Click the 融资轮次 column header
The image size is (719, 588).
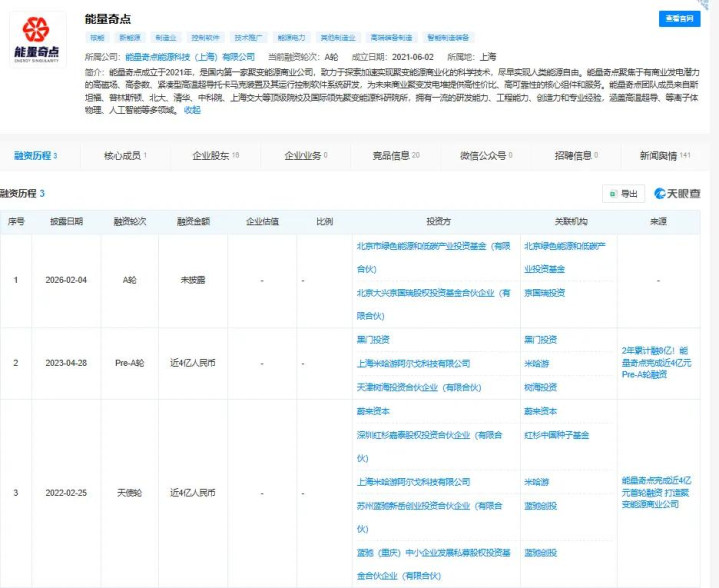[x=130, y=222]
